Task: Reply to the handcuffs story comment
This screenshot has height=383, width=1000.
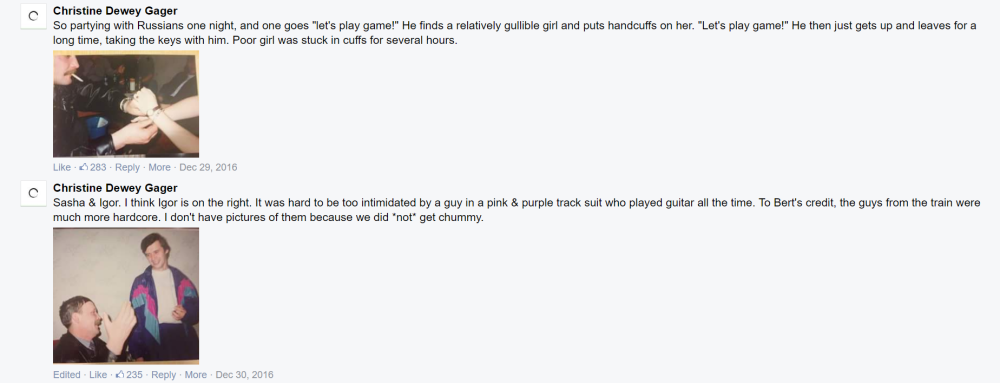Action: 127,167
